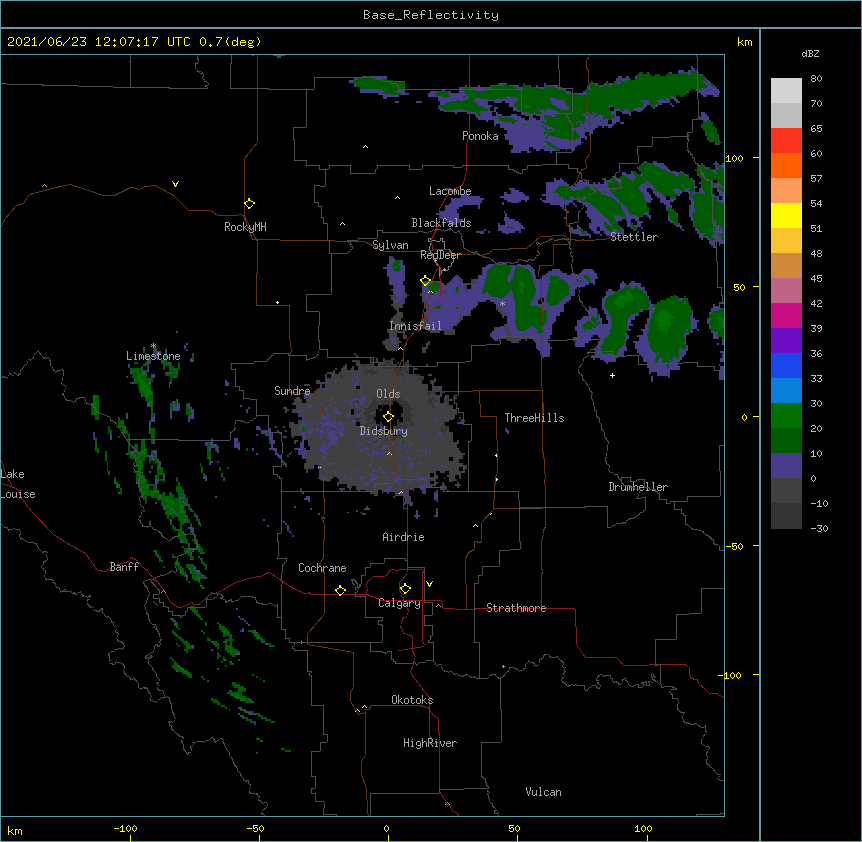Viewport: 862px width, 842px height.
Task: Click the Stettler city label
Action: coord(634,237)
